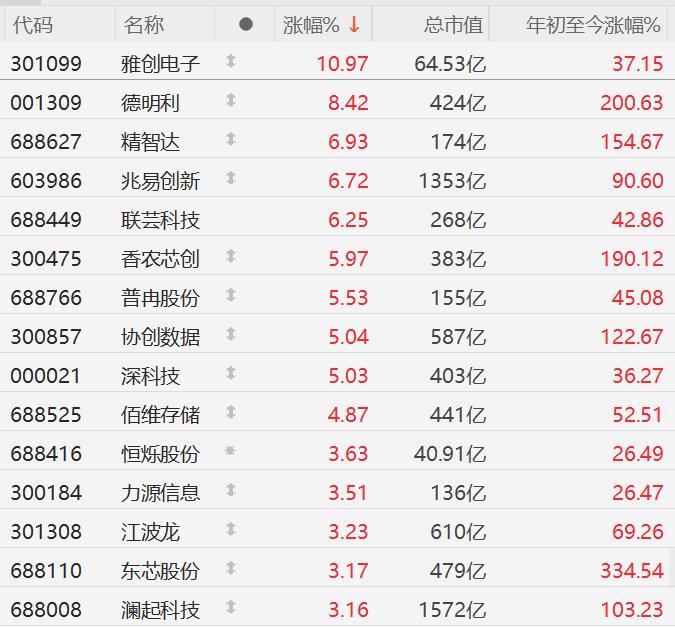Open the 雅创电子 stock name
Viewport: 675px width, 627px height.
[160, 65]
